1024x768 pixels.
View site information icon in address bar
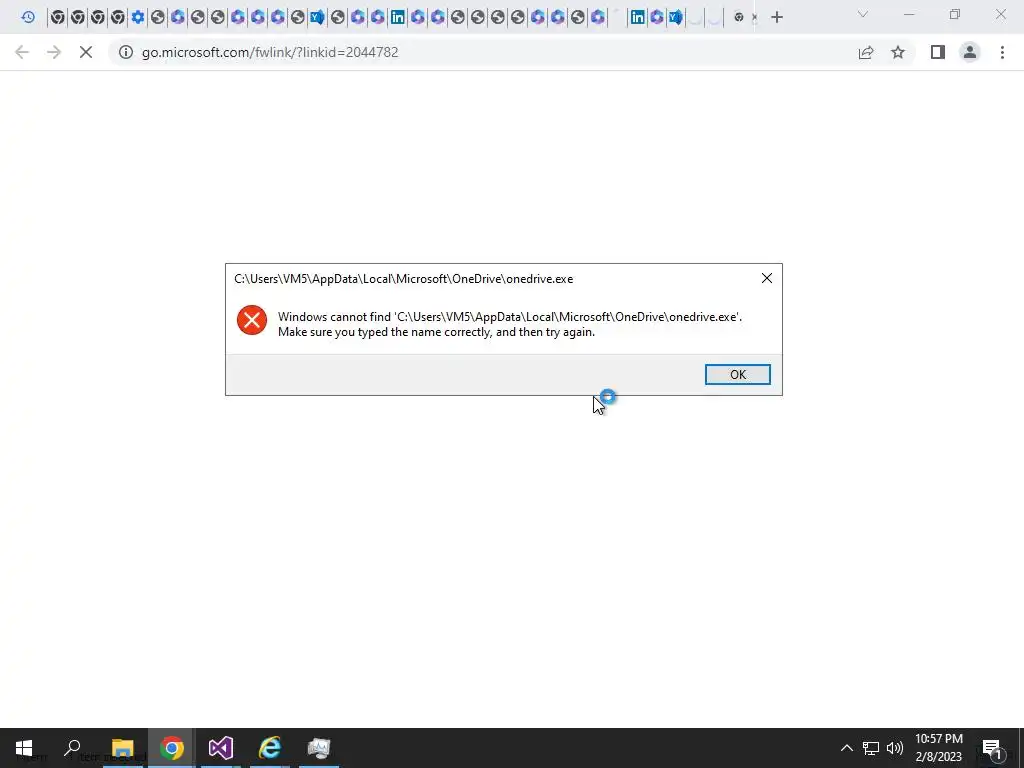click(x=126, y=52)
